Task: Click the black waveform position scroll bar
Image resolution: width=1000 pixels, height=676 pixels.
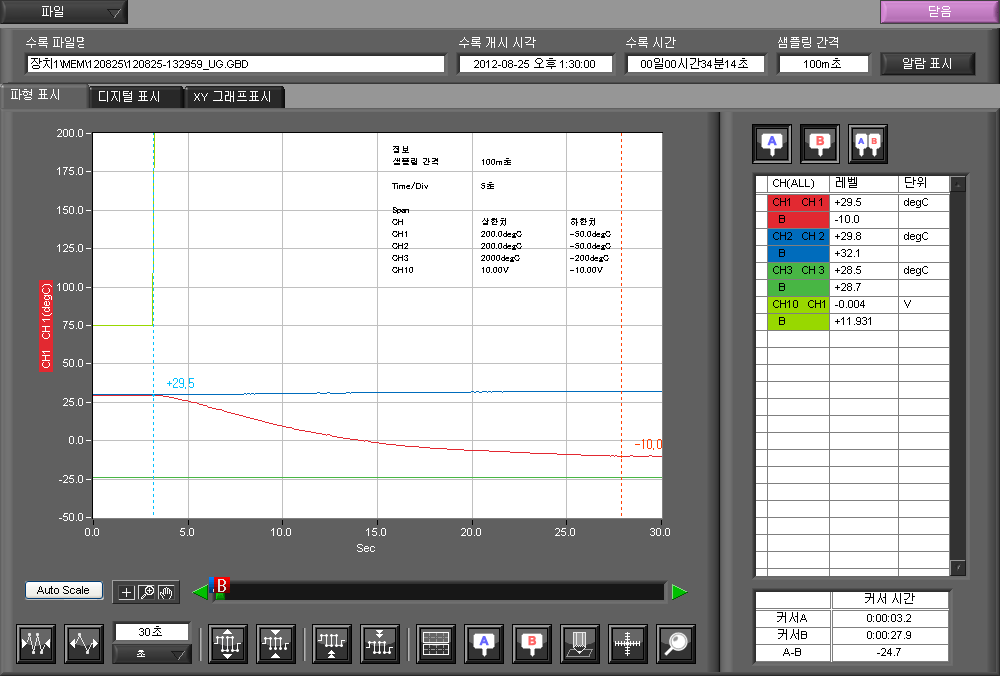Action: (440, 592)
